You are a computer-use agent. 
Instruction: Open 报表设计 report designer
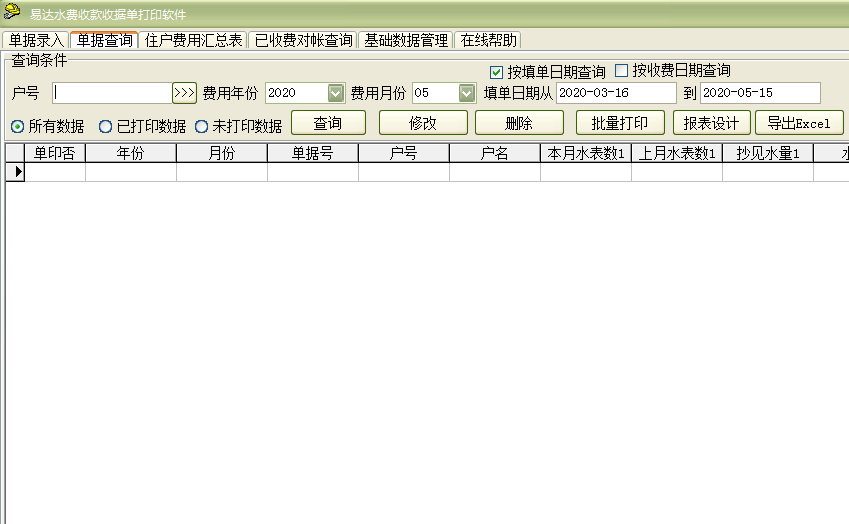coord(711,123)
